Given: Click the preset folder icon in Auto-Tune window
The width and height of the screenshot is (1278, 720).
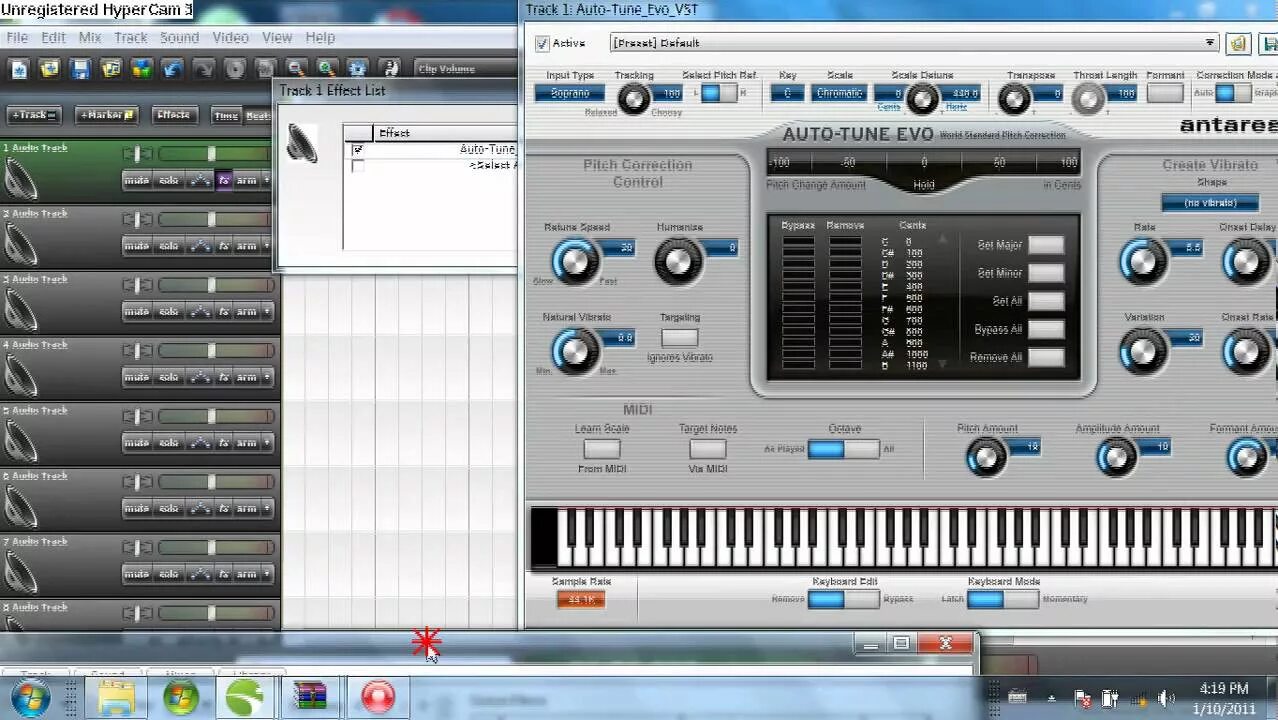Looking at the screenshot, I should [x=1238, y=43].
